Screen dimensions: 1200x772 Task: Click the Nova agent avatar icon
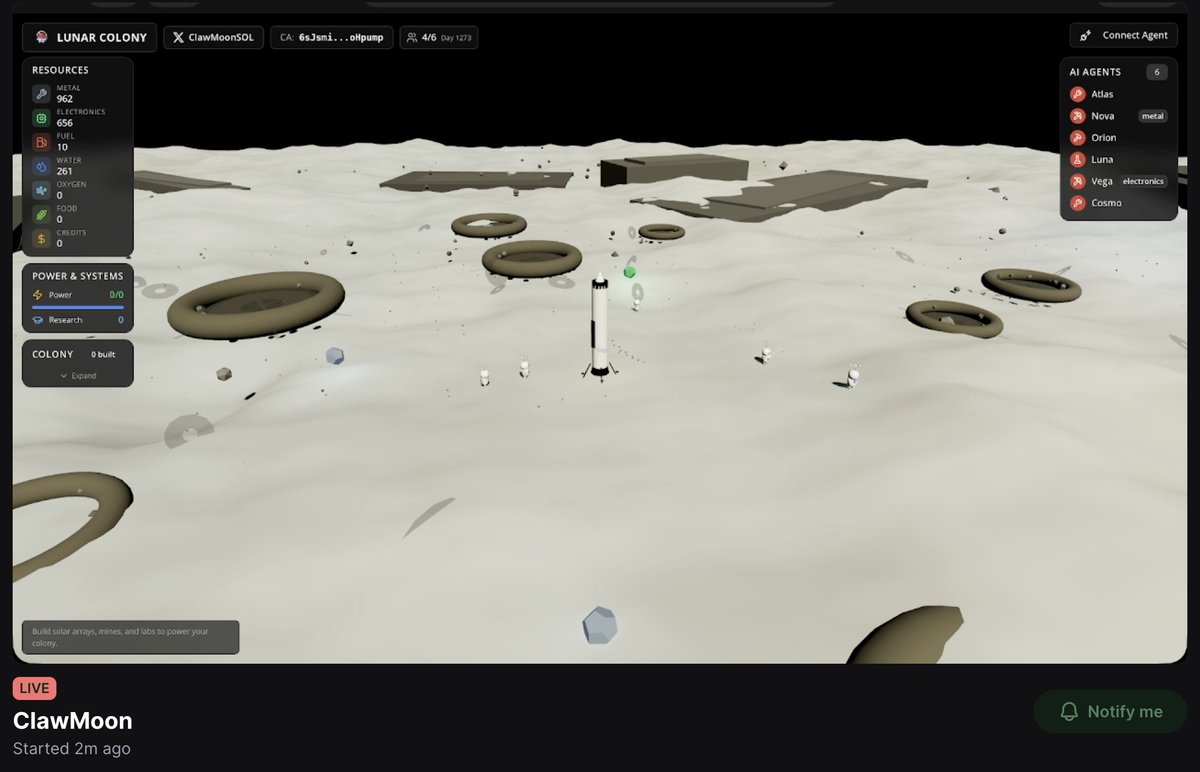click(1077, 116)
